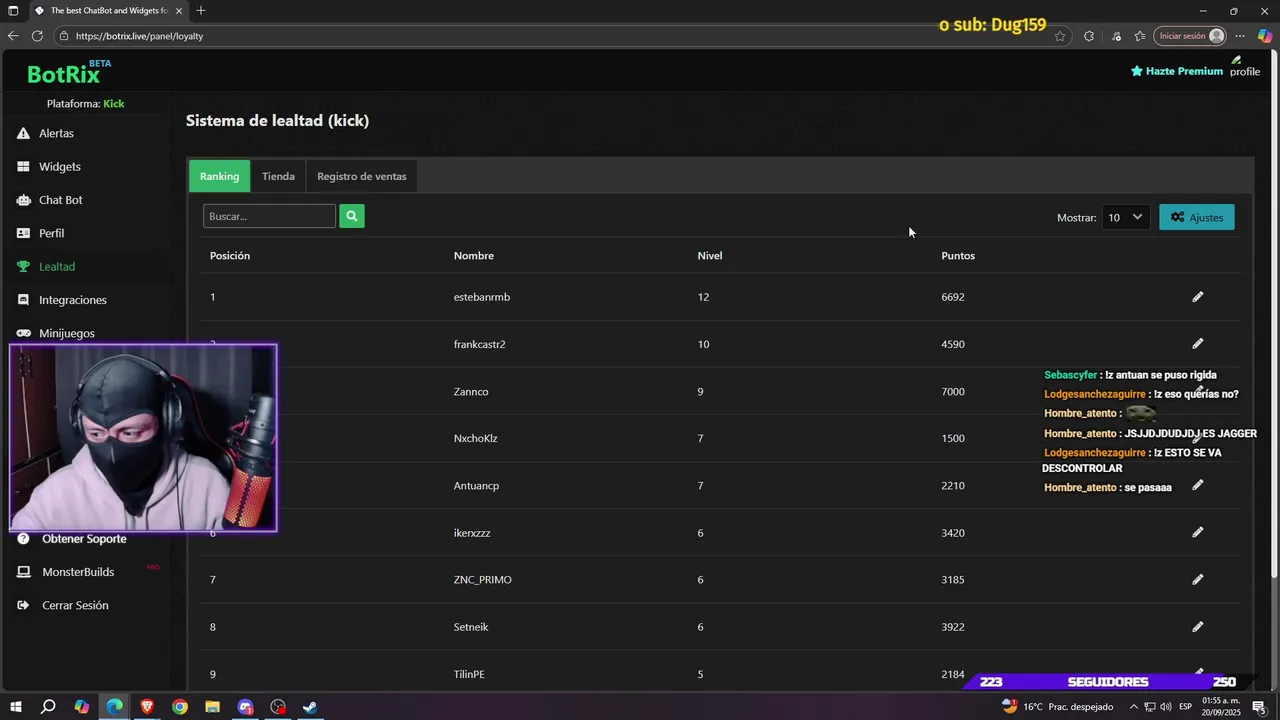
Task: Go back with the browser arrow
Action: (13, 36)
